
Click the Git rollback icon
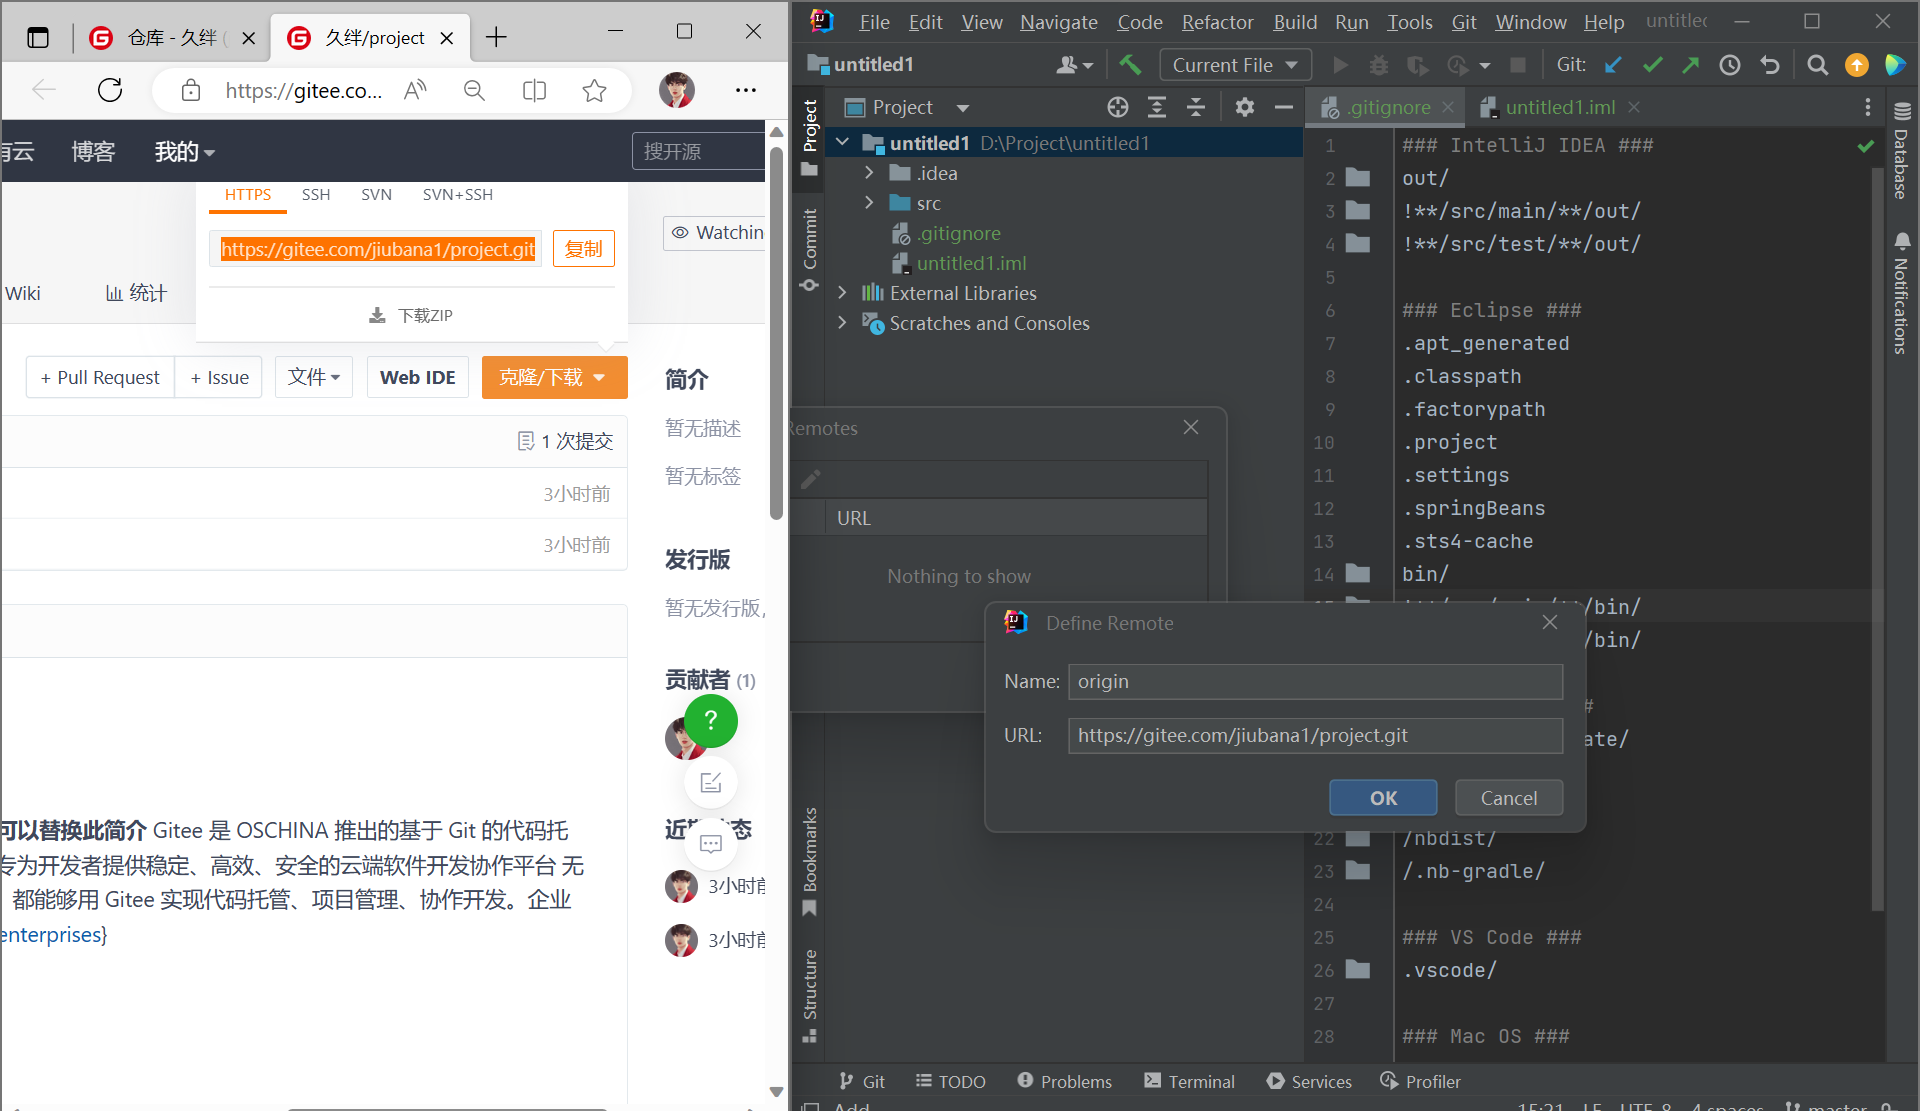(1770, 65)
